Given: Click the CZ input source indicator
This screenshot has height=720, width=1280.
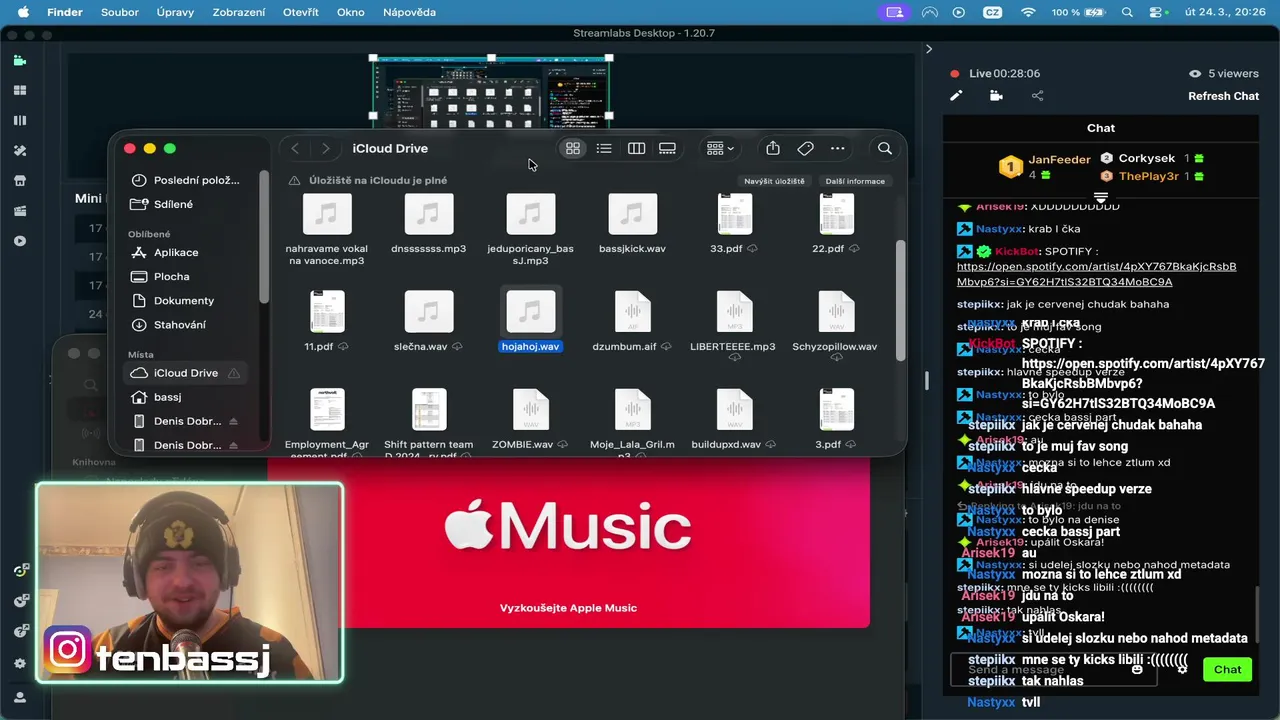Looking at the screenshot, I should point(992,12).
